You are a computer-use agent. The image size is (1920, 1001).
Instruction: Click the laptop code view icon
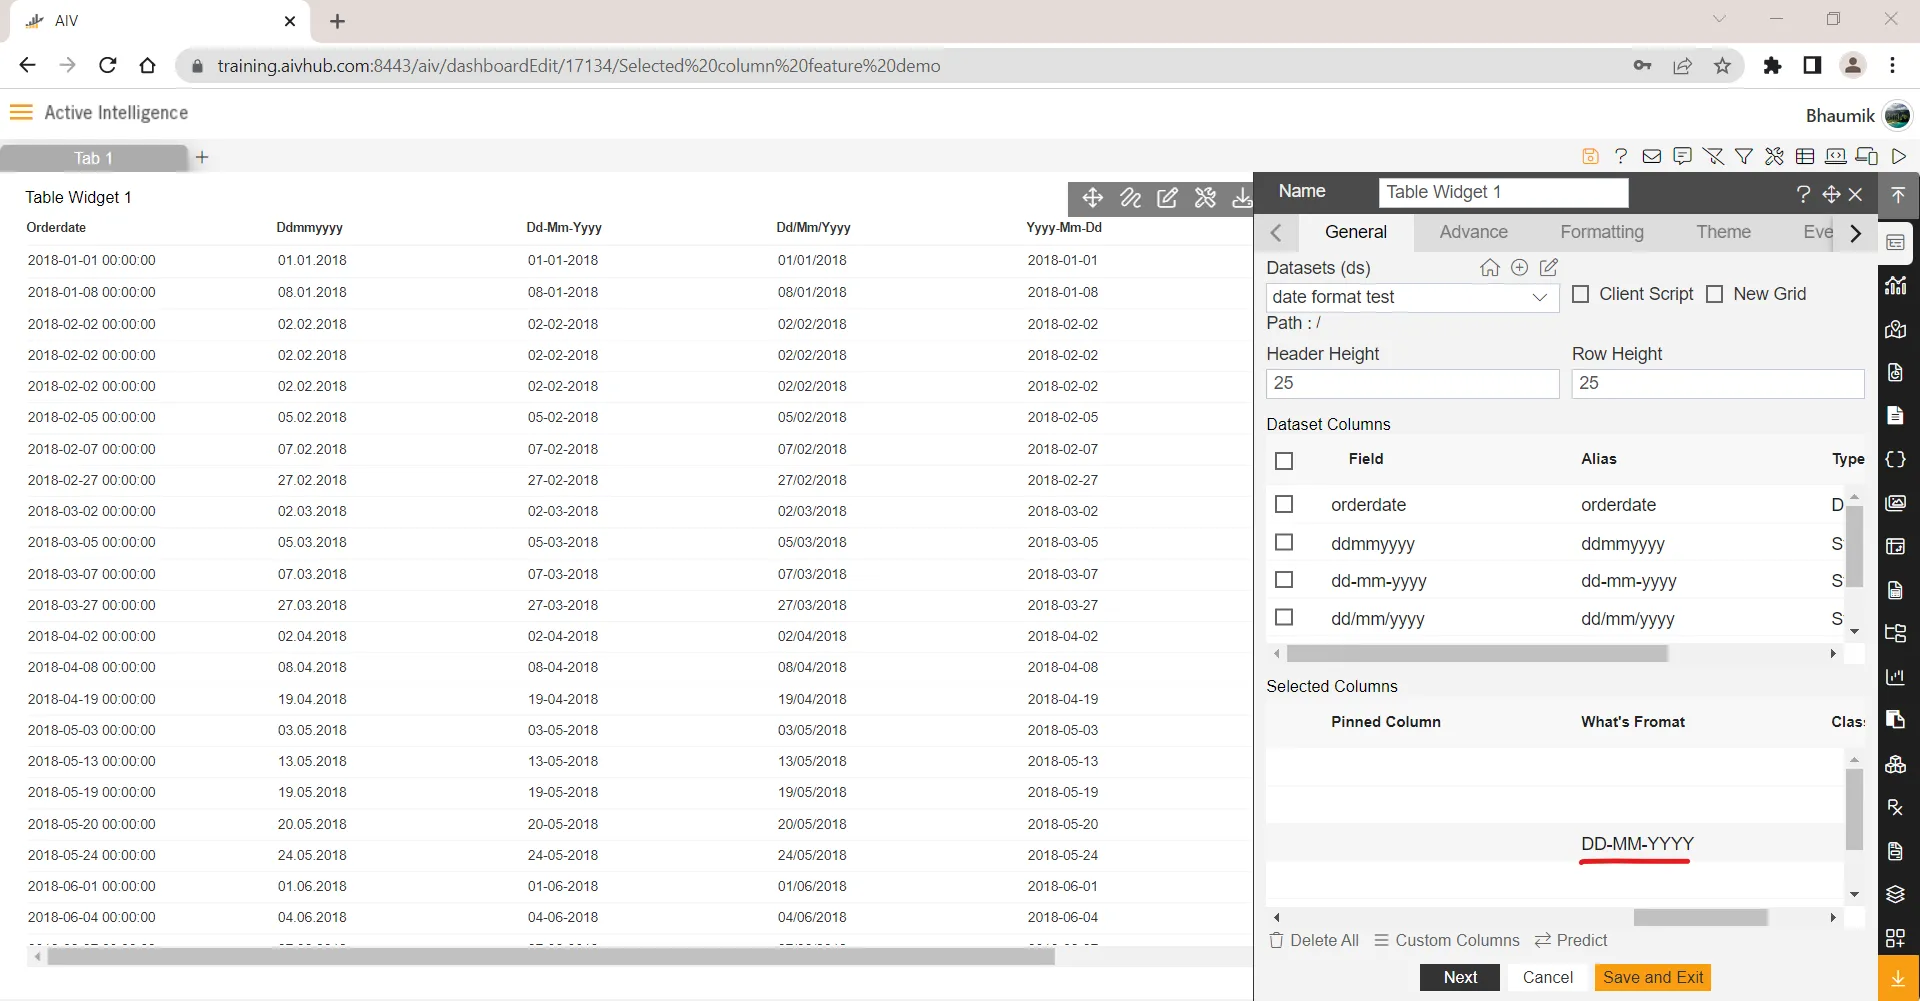coord(1836,156)
